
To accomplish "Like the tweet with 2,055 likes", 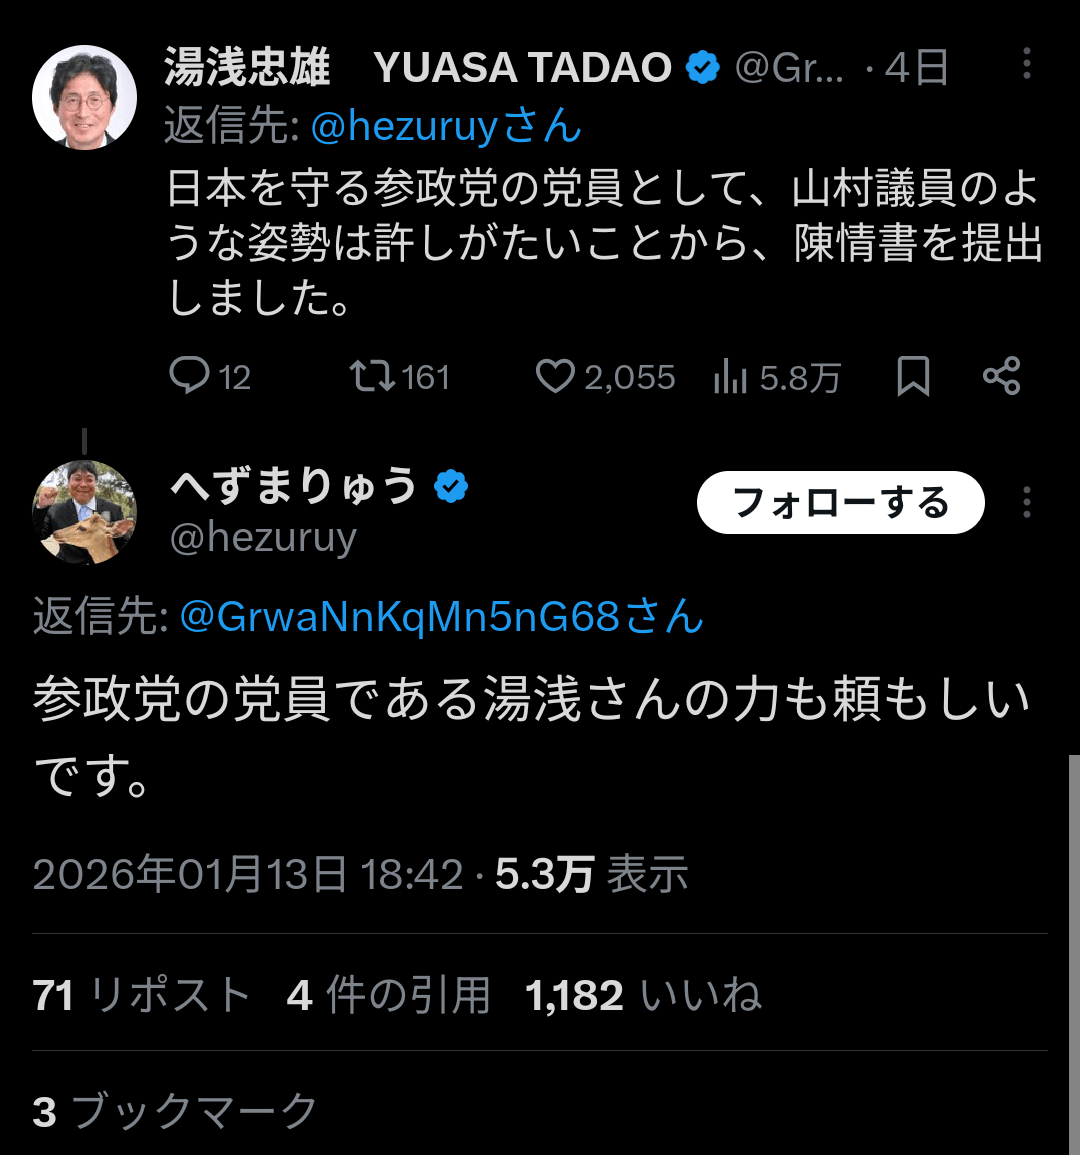I will 555,376.
